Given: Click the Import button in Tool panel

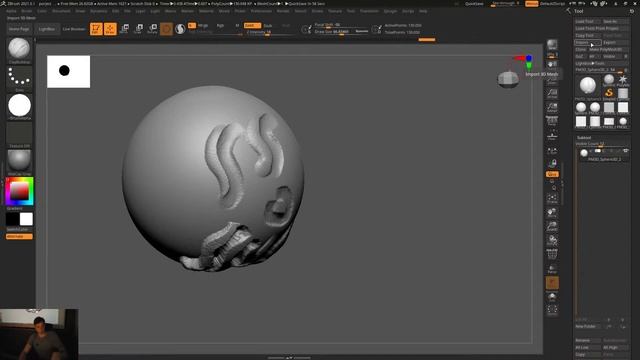Looking at the screenshot, I should [x=588, y=42].
